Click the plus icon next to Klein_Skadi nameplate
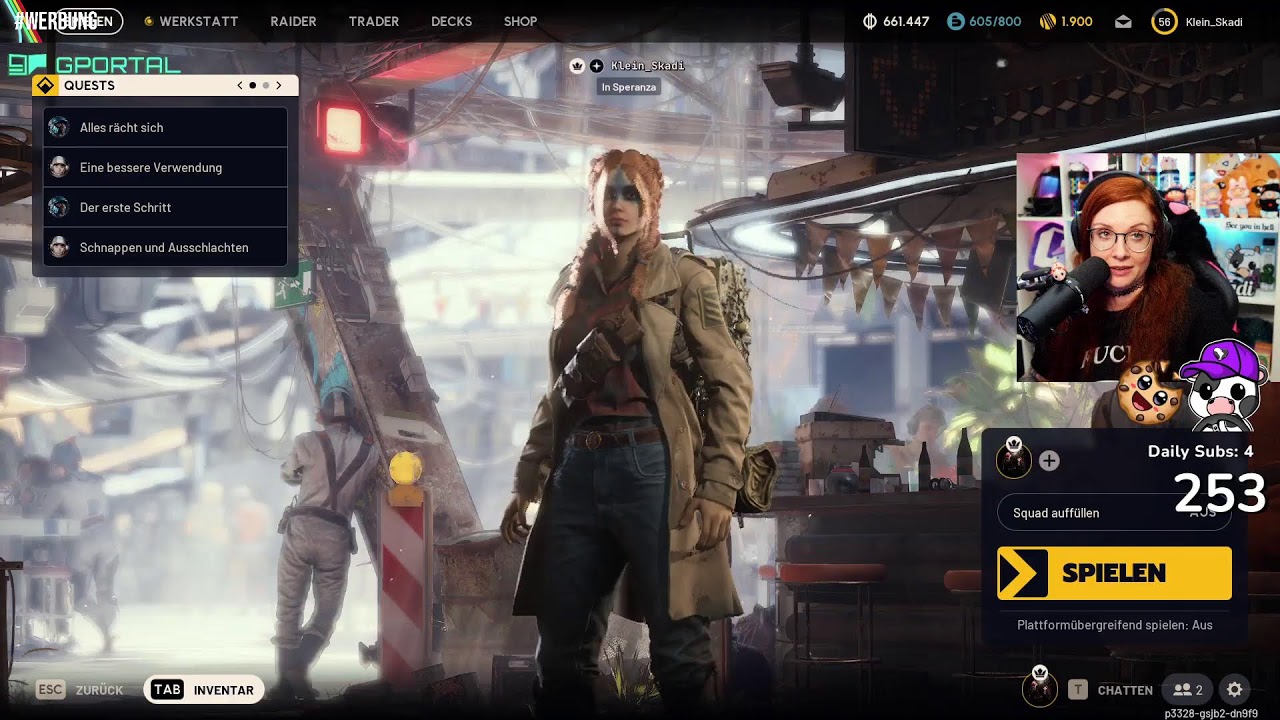Screen dimensions: 1280x720 point(597,66)
